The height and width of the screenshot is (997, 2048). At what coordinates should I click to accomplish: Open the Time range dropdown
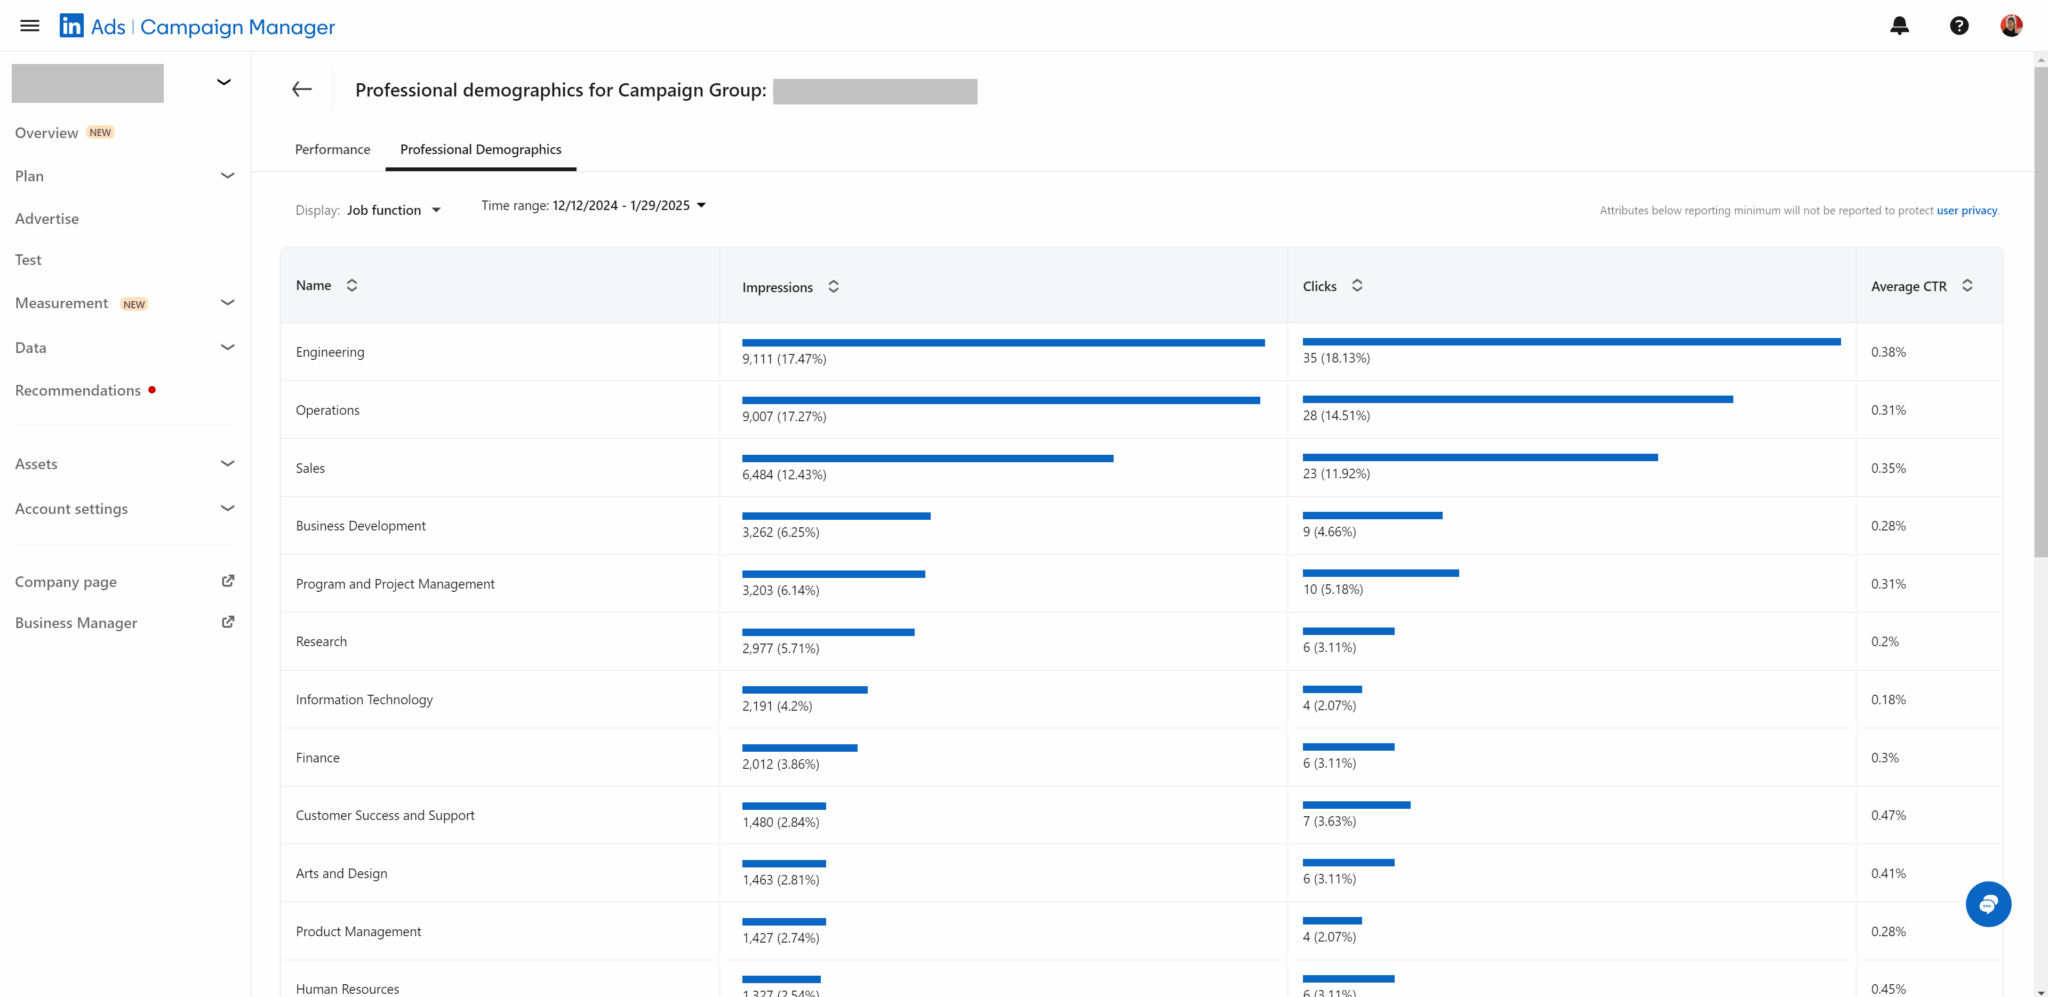point(629,205)
